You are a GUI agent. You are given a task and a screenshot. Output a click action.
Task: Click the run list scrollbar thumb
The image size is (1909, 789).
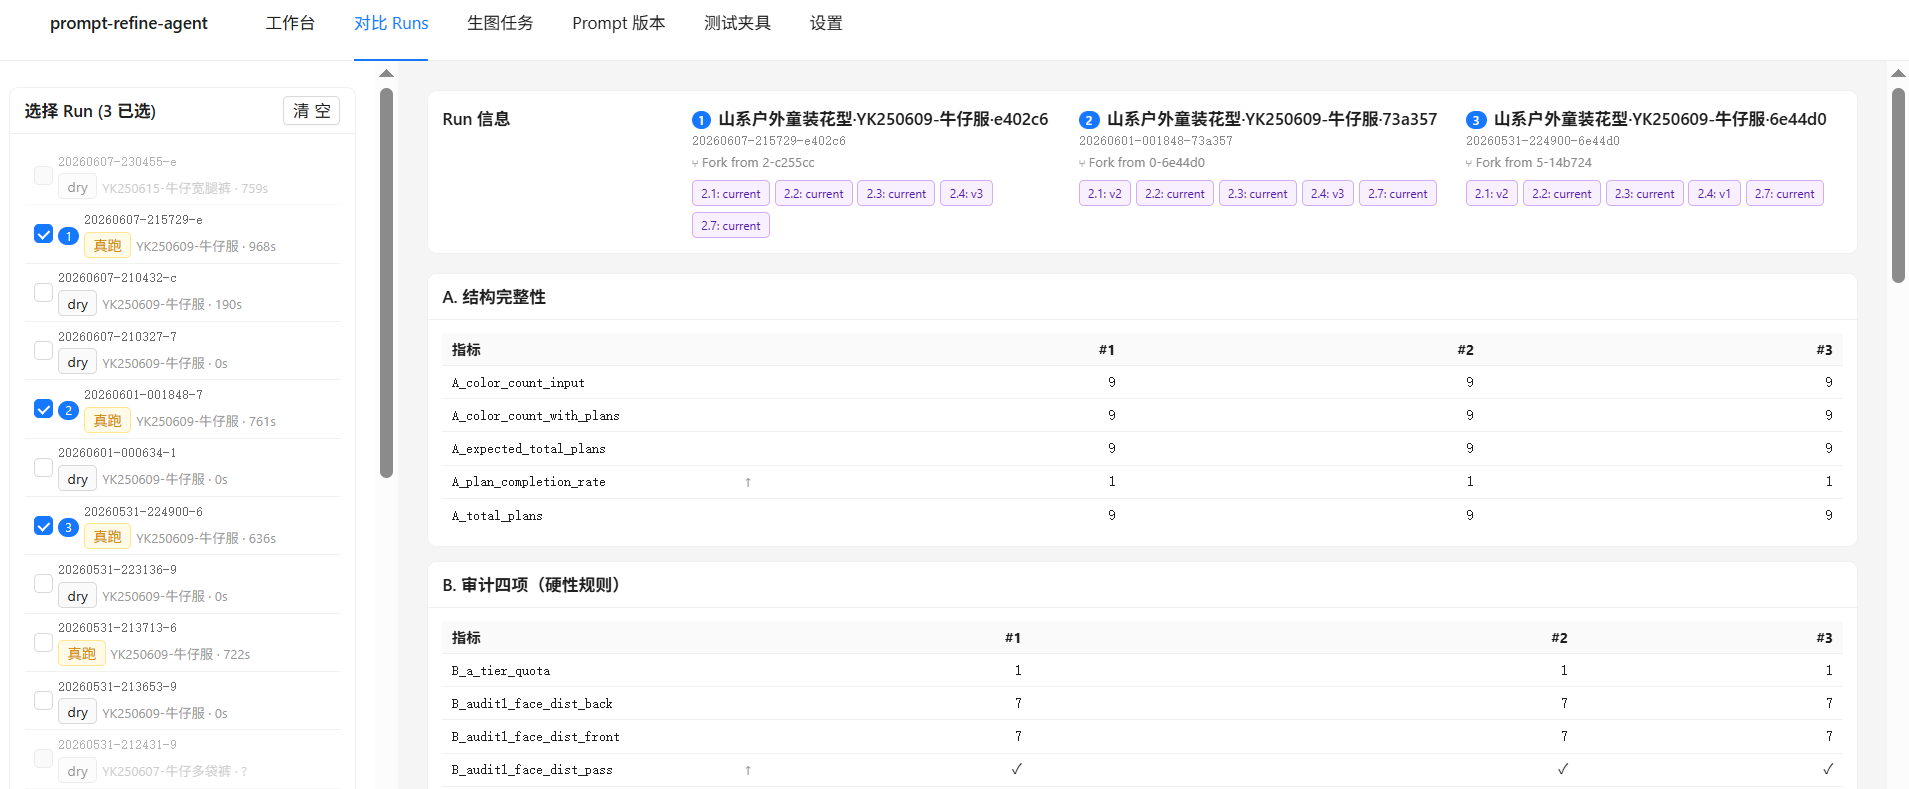[387, 283]
